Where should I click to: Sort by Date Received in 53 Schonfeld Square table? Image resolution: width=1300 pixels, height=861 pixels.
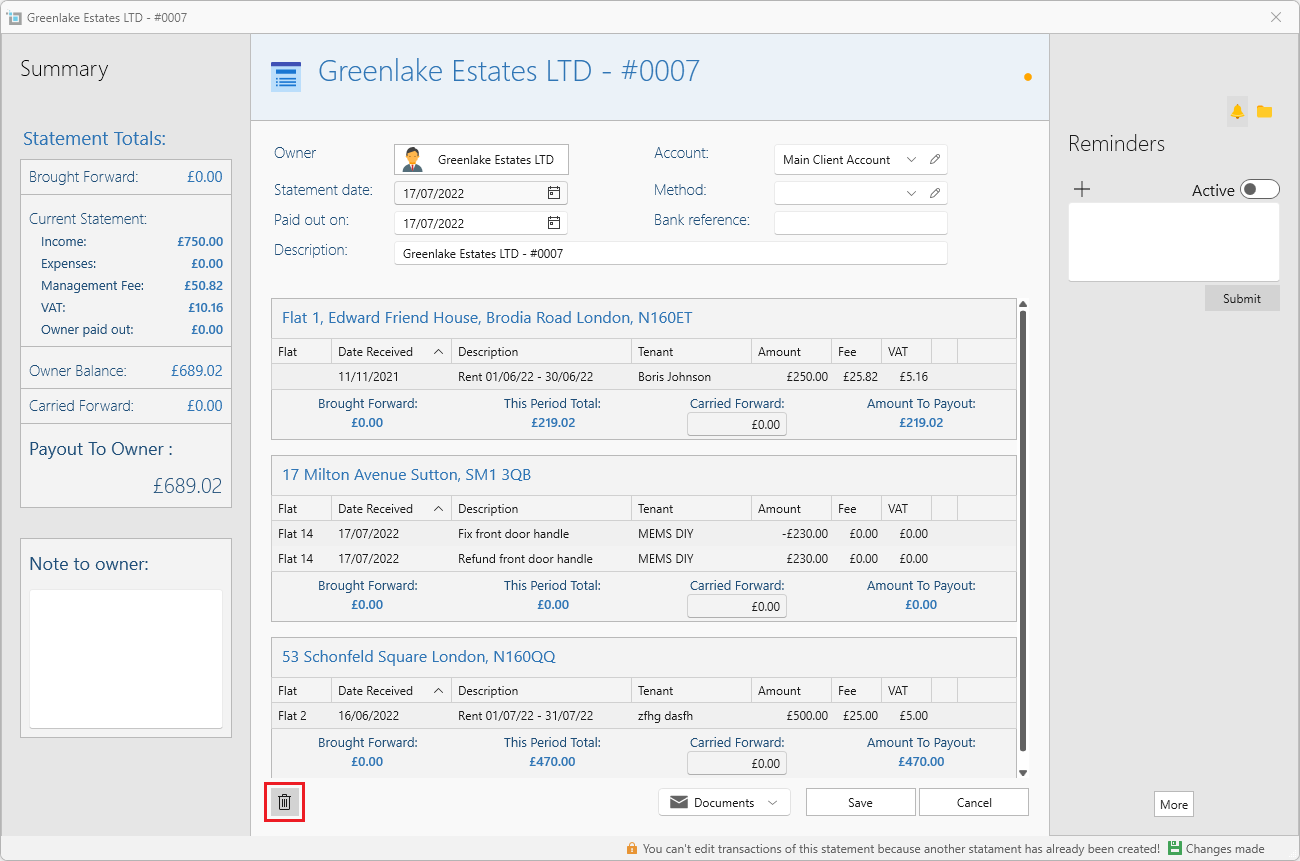click(391, 690)
